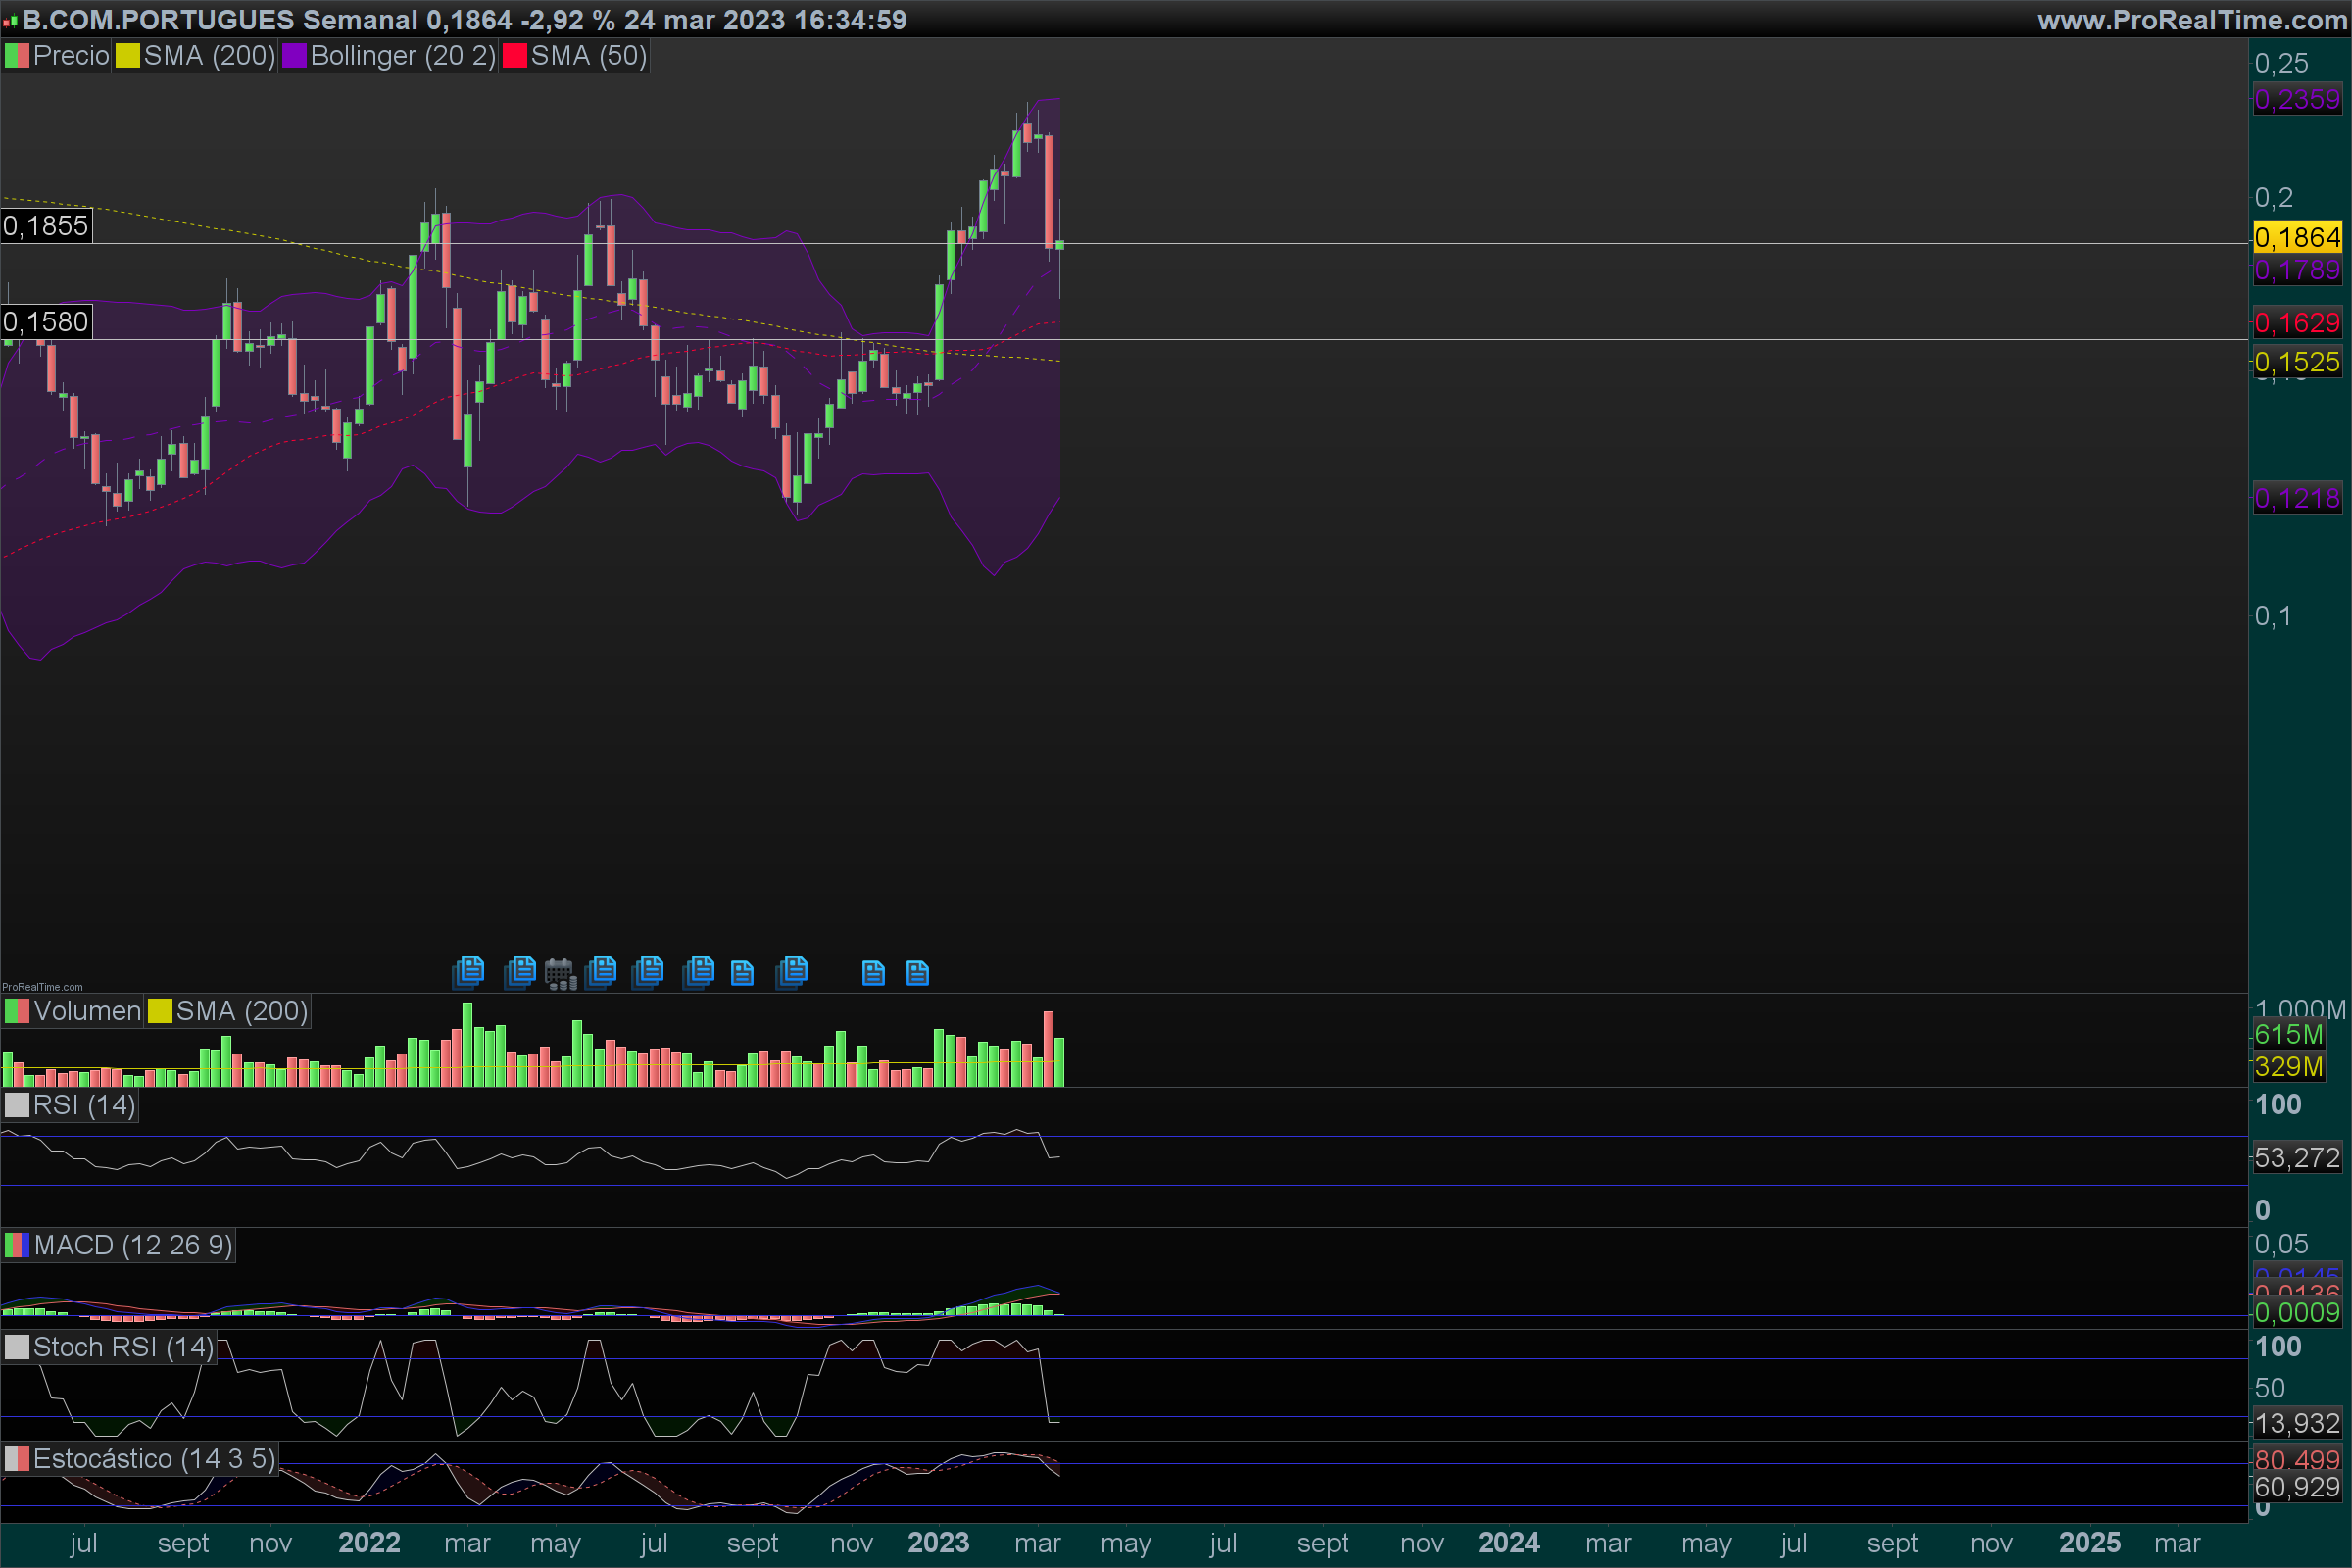Screen dimensions: 2352x1568
Task: Click the Volumen legend icon
Action: (16, 1011)
